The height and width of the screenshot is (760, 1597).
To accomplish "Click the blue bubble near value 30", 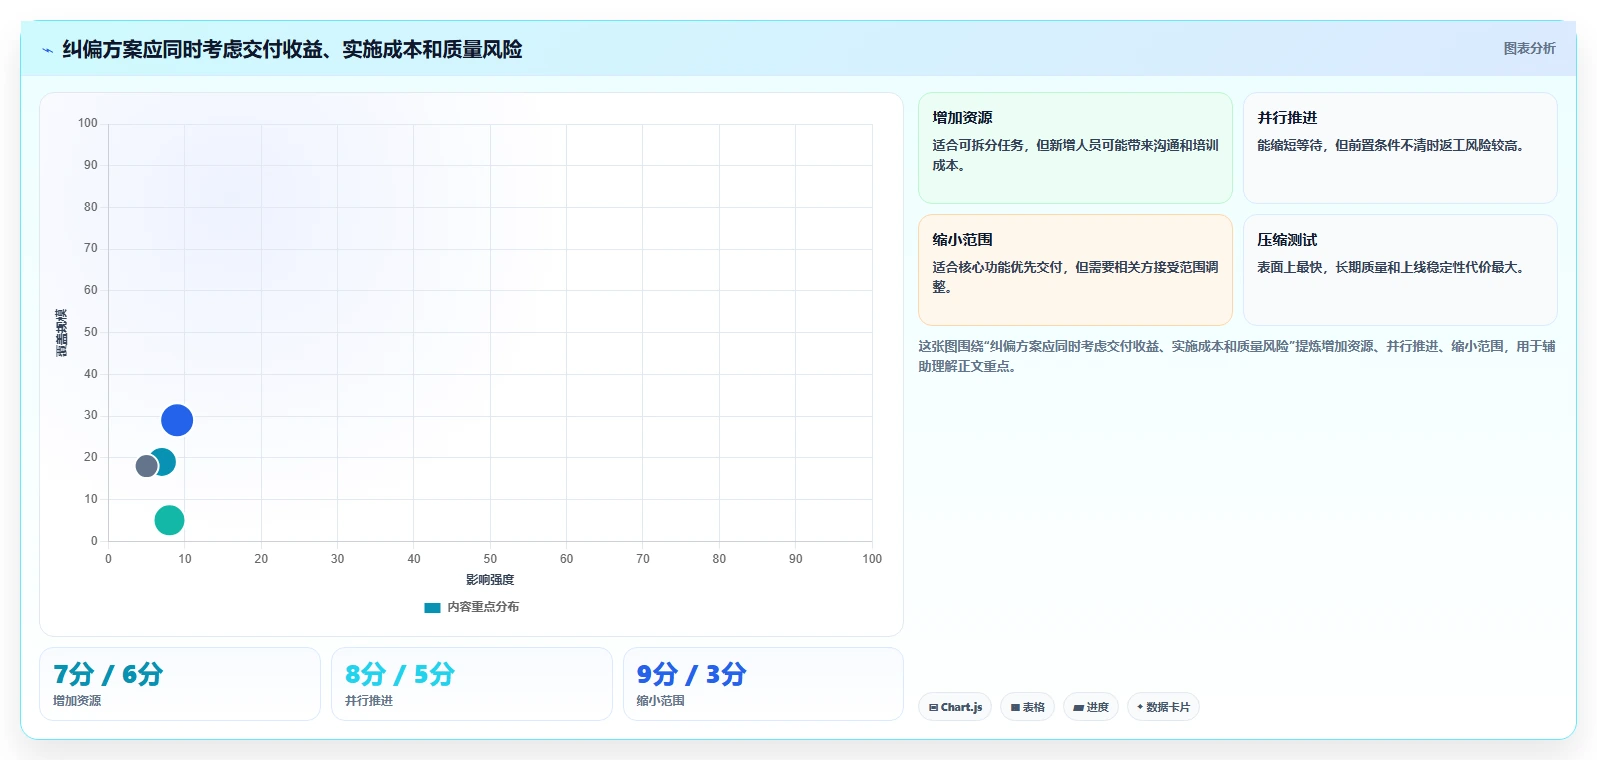I will (x=177, y=420).
